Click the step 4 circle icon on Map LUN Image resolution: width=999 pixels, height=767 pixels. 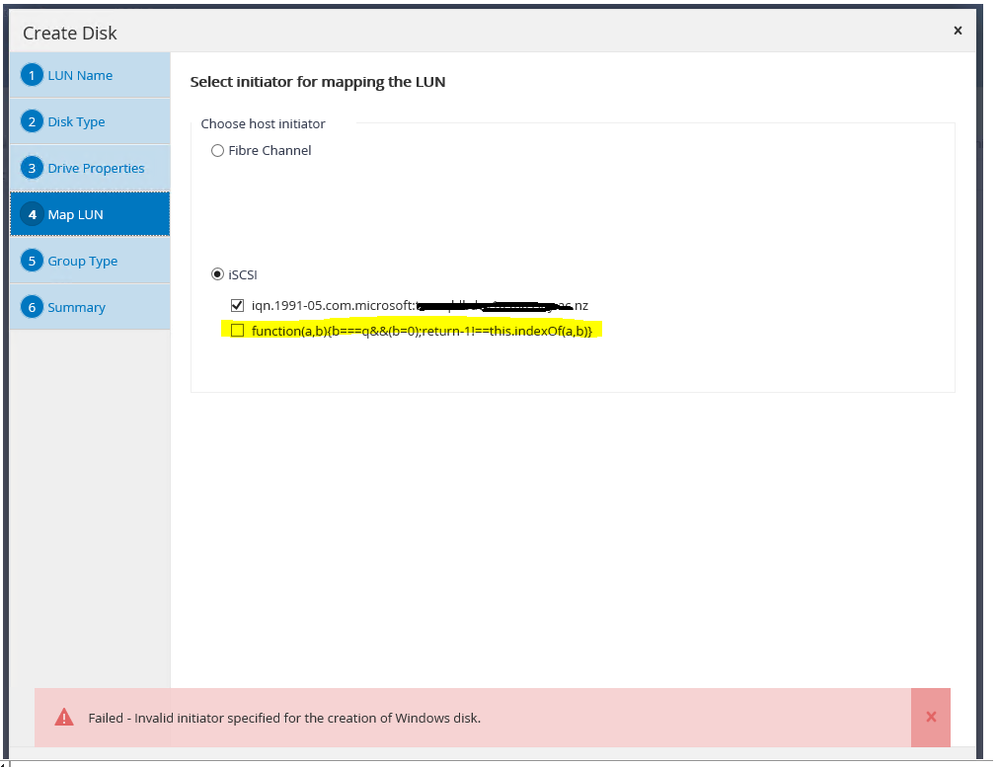(31, 214)
